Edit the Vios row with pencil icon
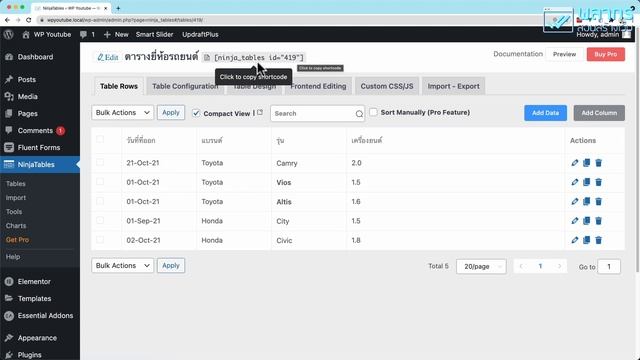 (575, 182)
